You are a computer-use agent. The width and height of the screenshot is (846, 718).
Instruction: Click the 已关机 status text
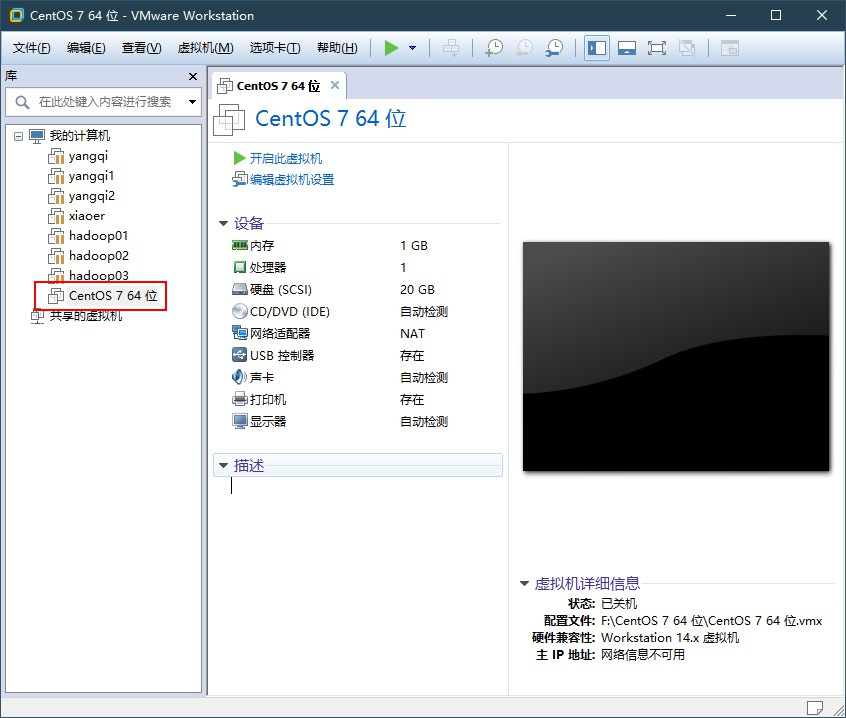click(x=619, y=603)
